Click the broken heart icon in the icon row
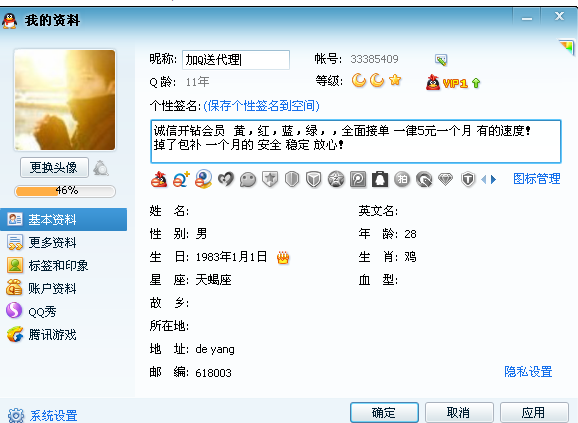The height and width of the screenshot is (423, 578). pyautogui.click(x=226, y=179)
